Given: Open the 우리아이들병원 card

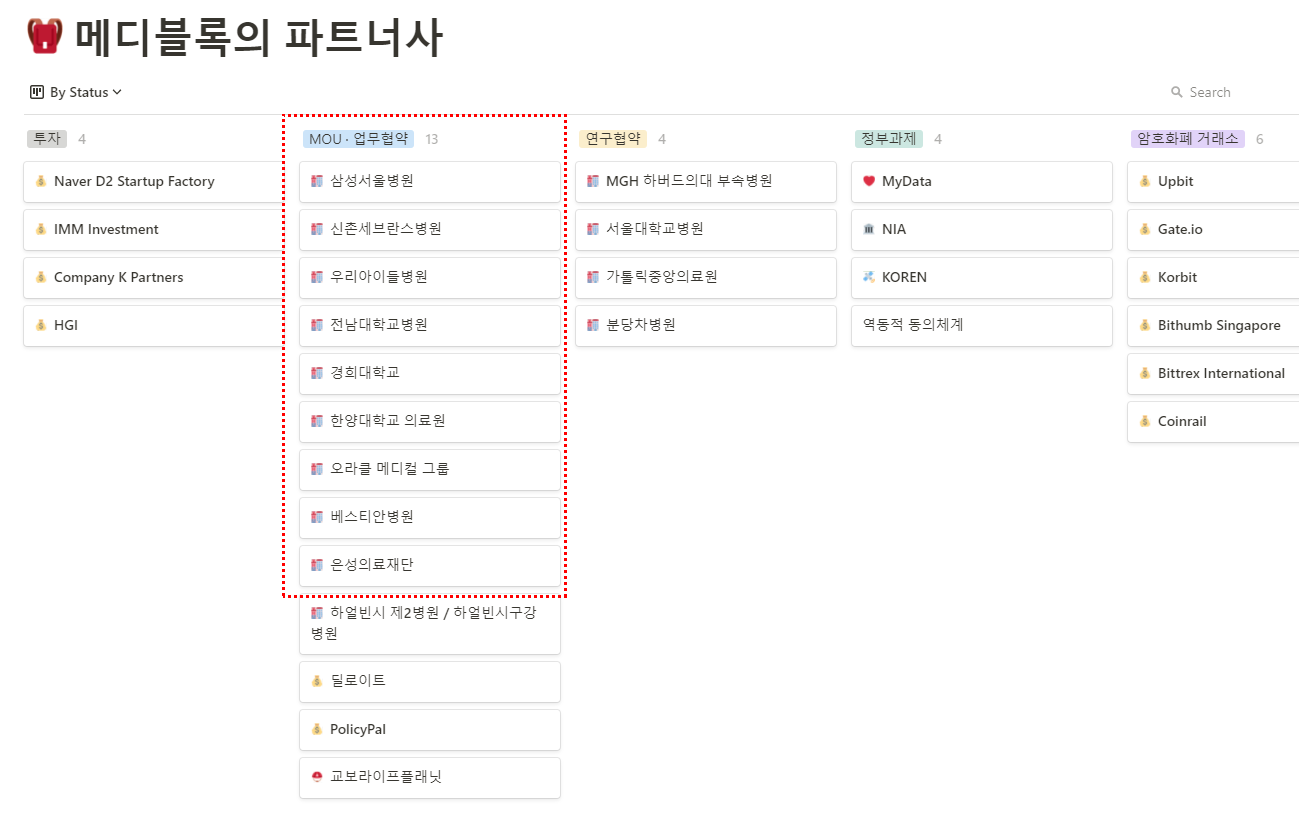Looking at the screenshot, I should coord(430,278).
